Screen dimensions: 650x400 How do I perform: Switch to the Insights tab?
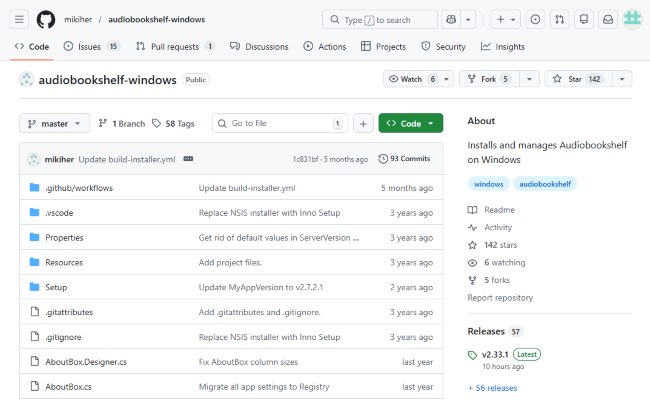(x=503, y=47)
